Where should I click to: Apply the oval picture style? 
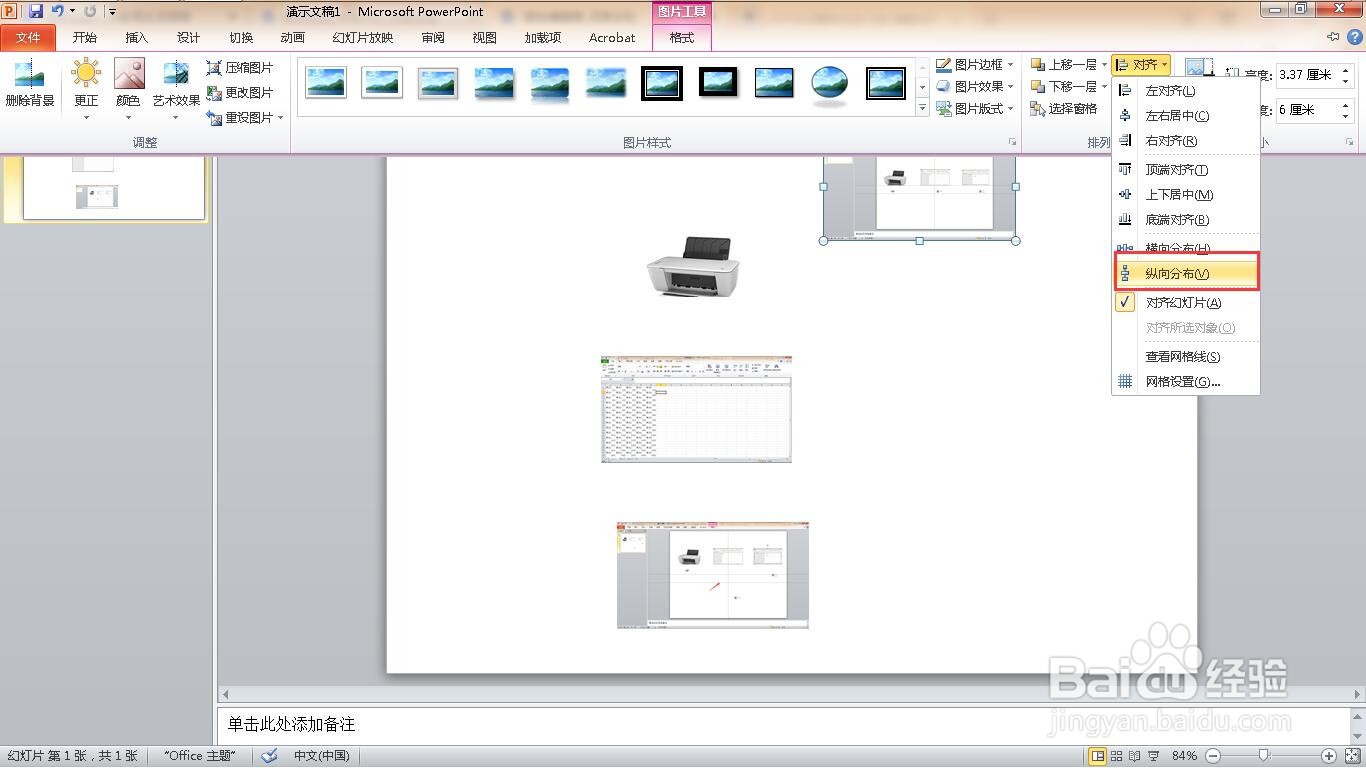[x=830, y=83]
